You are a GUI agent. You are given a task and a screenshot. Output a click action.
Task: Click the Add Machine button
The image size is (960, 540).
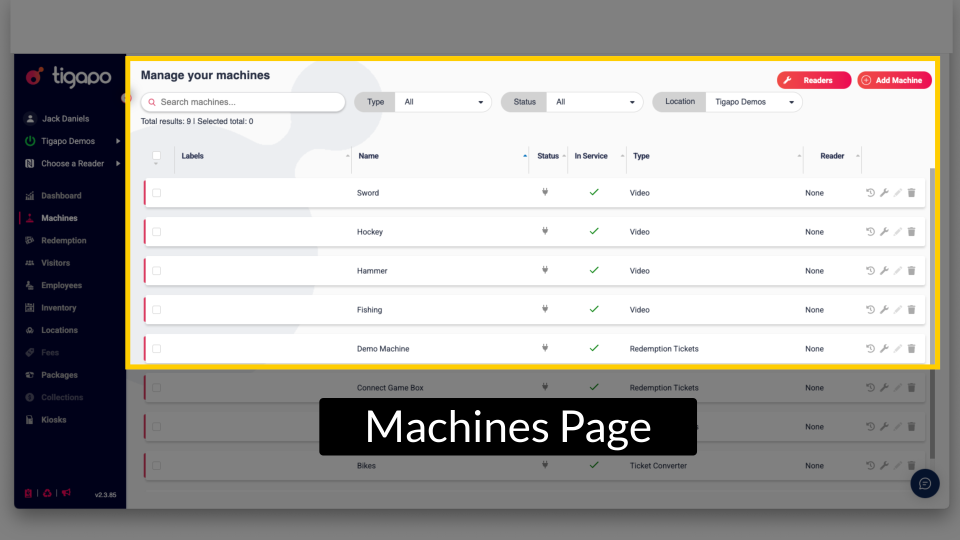tap(894, 80)
